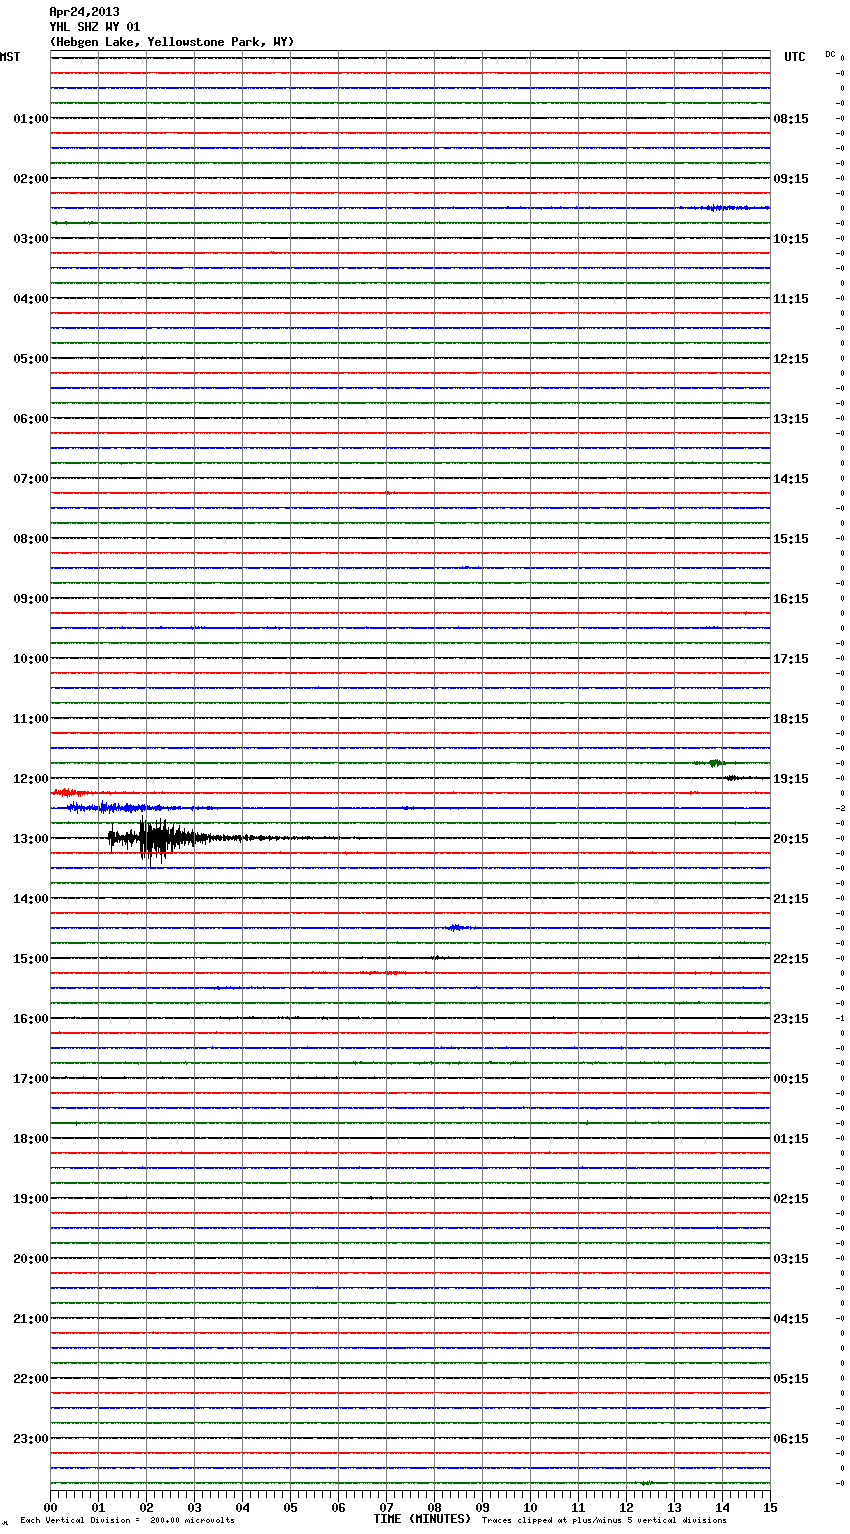850x1534 pixels.
Task: Select the 21:00 MST time label
Action: pos(30,1319)
